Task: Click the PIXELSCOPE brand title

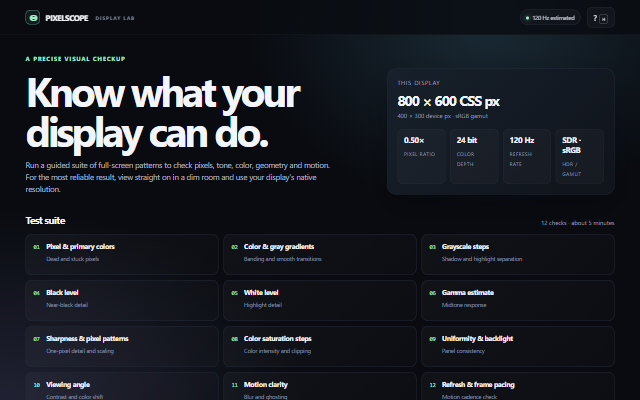Action: coord(67,18)
